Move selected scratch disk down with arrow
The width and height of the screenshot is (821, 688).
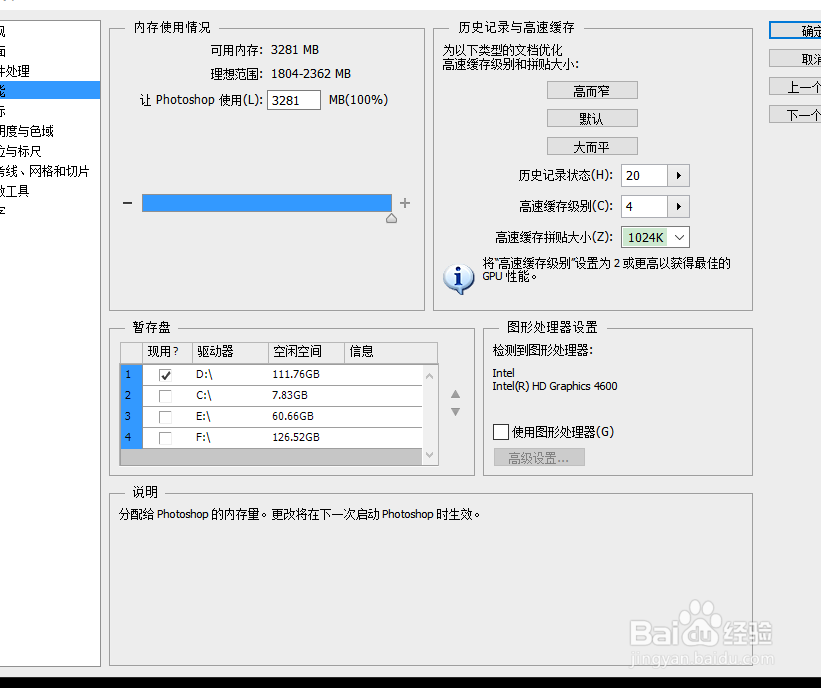point(455,410)
